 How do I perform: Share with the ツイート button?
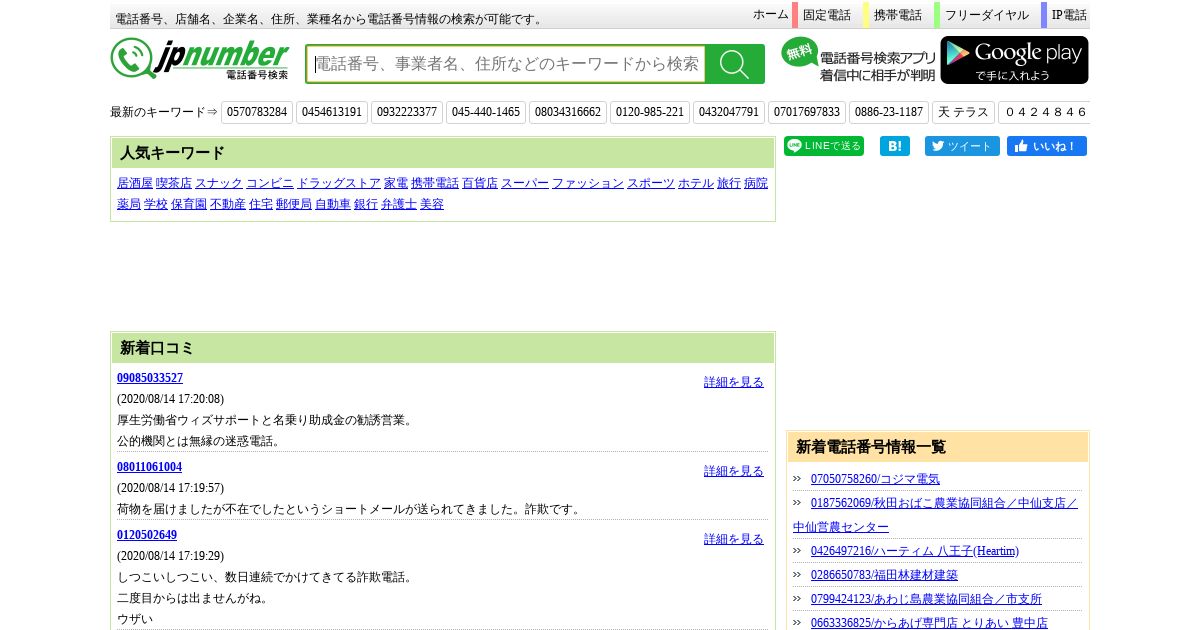pos(962,146)
